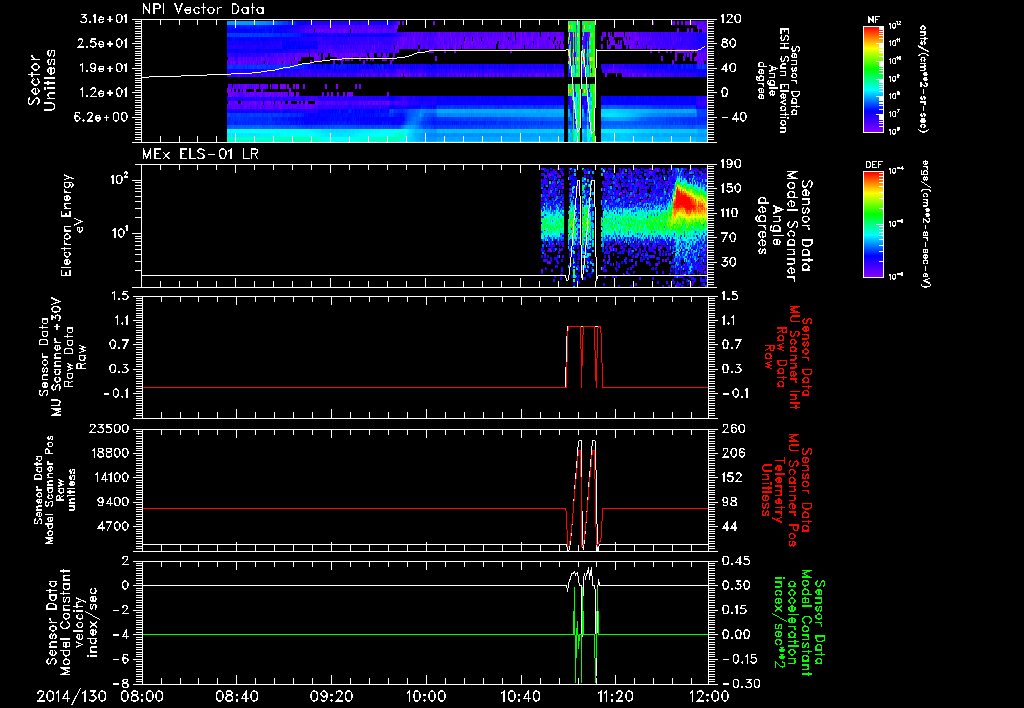Screen dimensions: 1024x708
Task: Click the "09:20" time tick label
Action: point(331,696)
